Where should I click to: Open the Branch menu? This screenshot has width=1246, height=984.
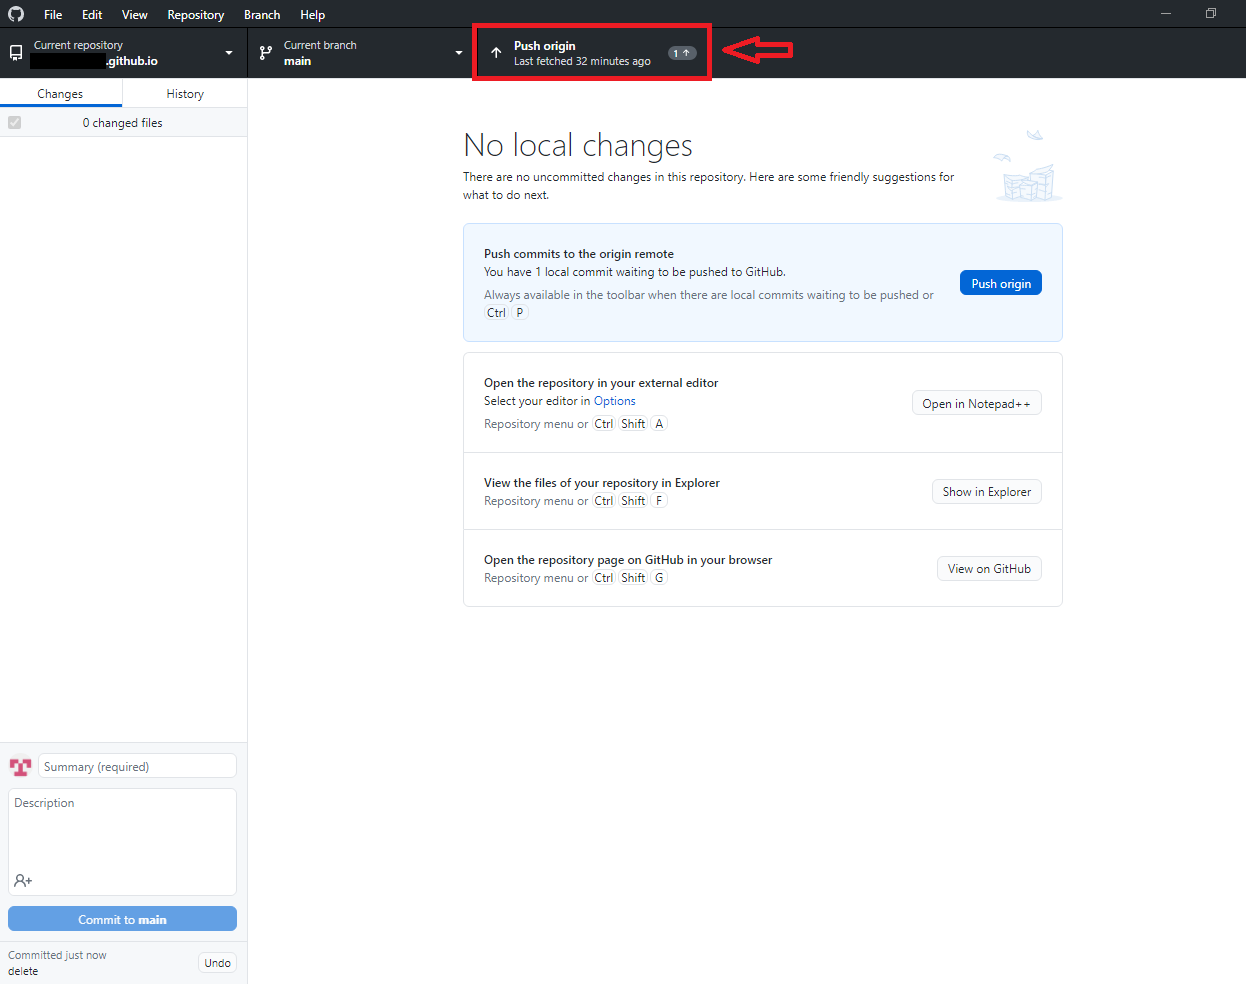(x=261, y=14)
